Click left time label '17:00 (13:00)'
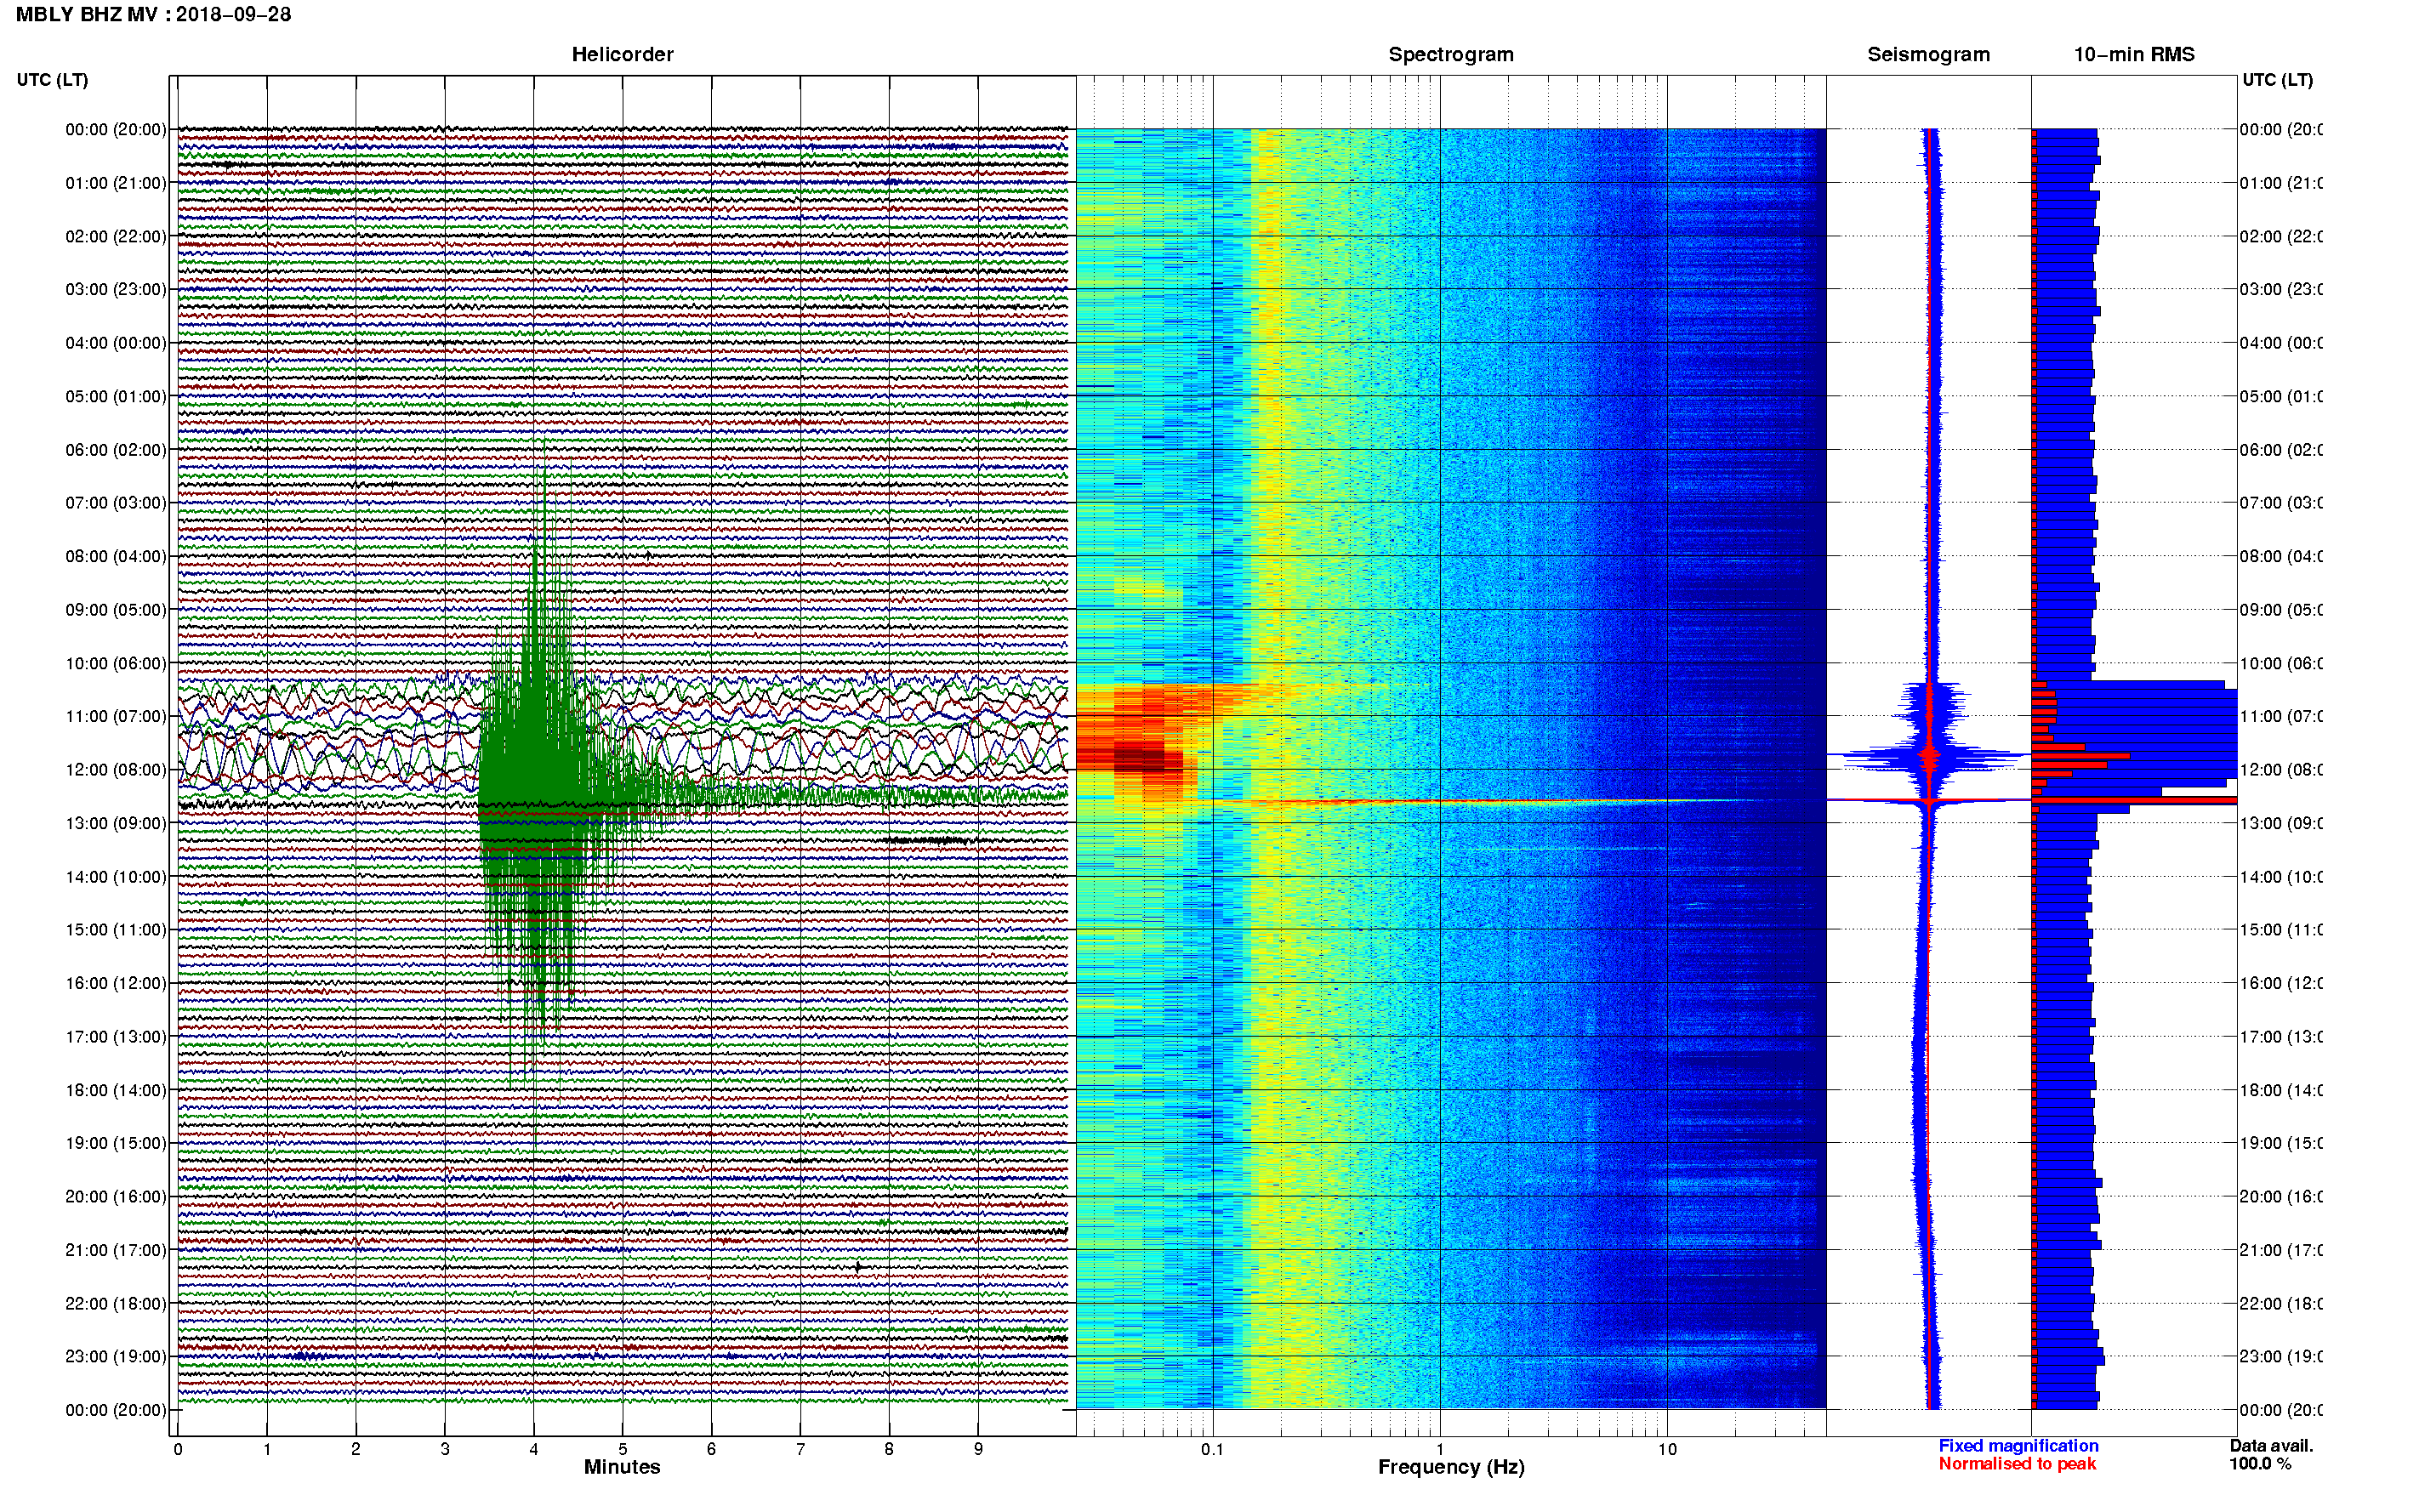 coord(116,1037)
